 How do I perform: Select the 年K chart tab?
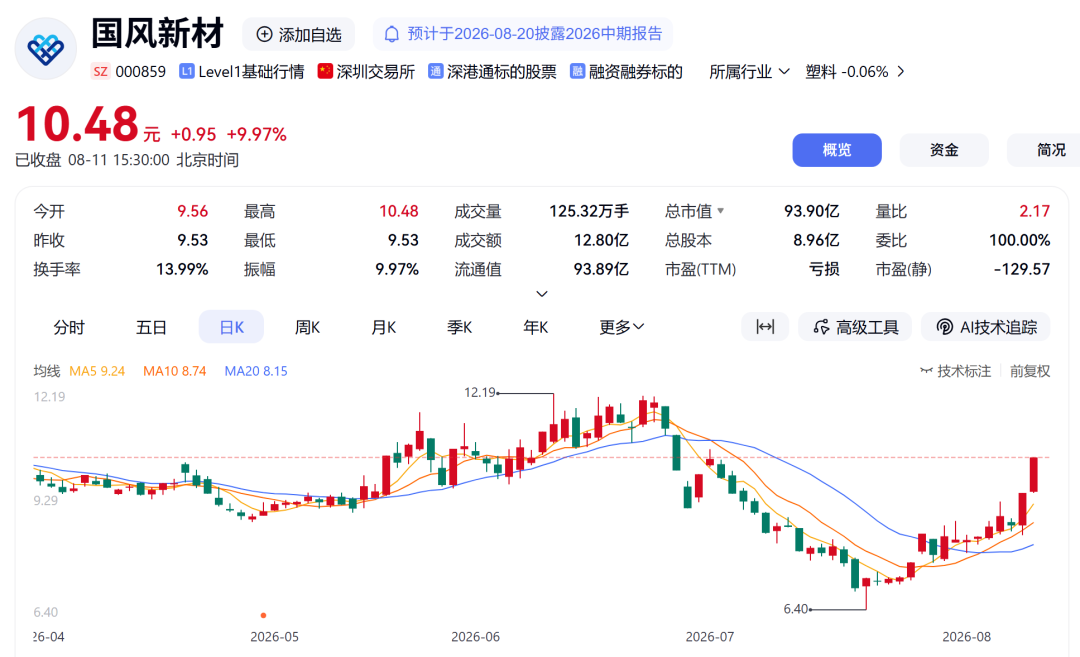535,327
